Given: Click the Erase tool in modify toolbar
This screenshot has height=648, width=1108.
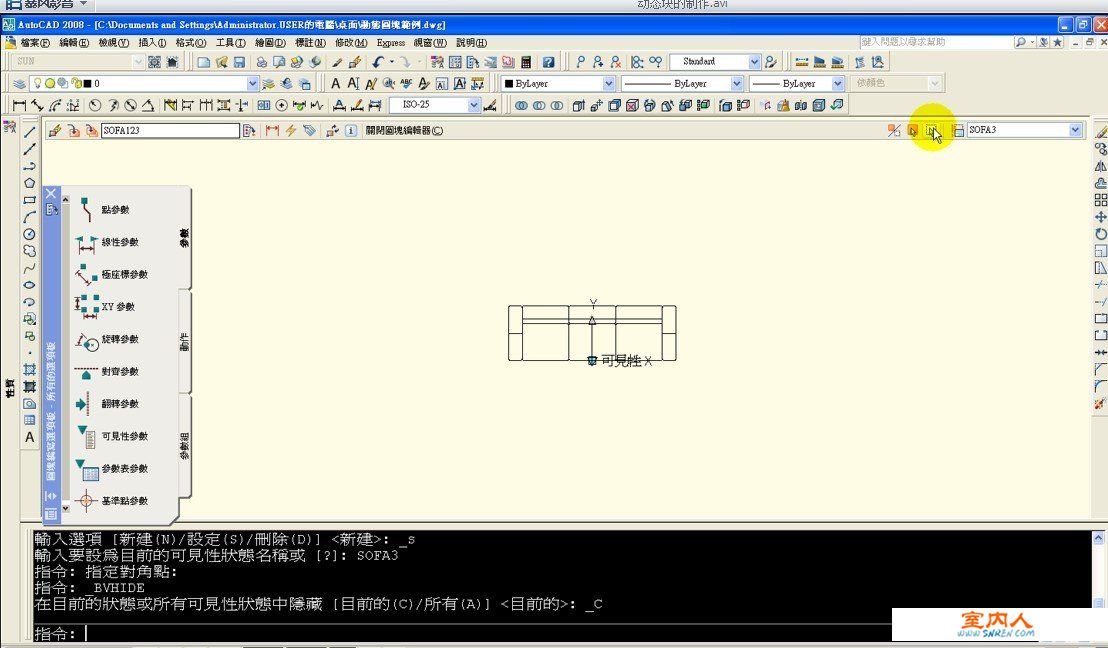Looking at the screenshot, I should pyautogui.click(x=1100, y=132).
